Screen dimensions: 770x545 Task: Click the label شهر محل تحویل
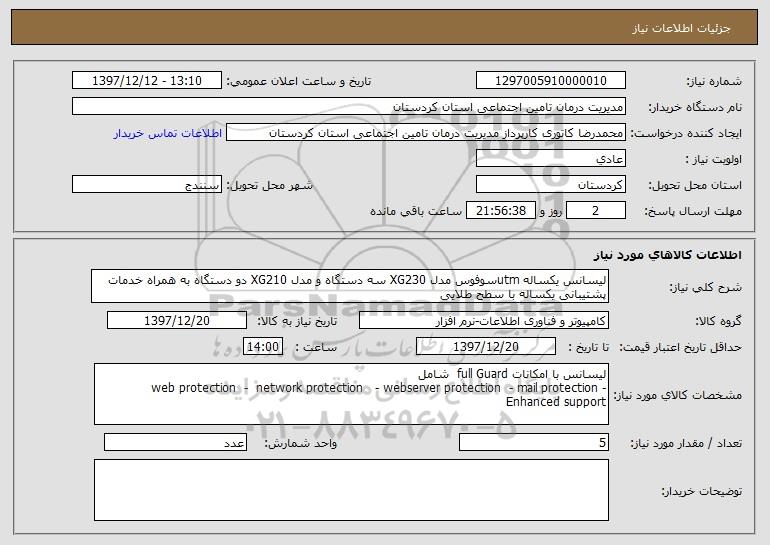tap(269, 186)
